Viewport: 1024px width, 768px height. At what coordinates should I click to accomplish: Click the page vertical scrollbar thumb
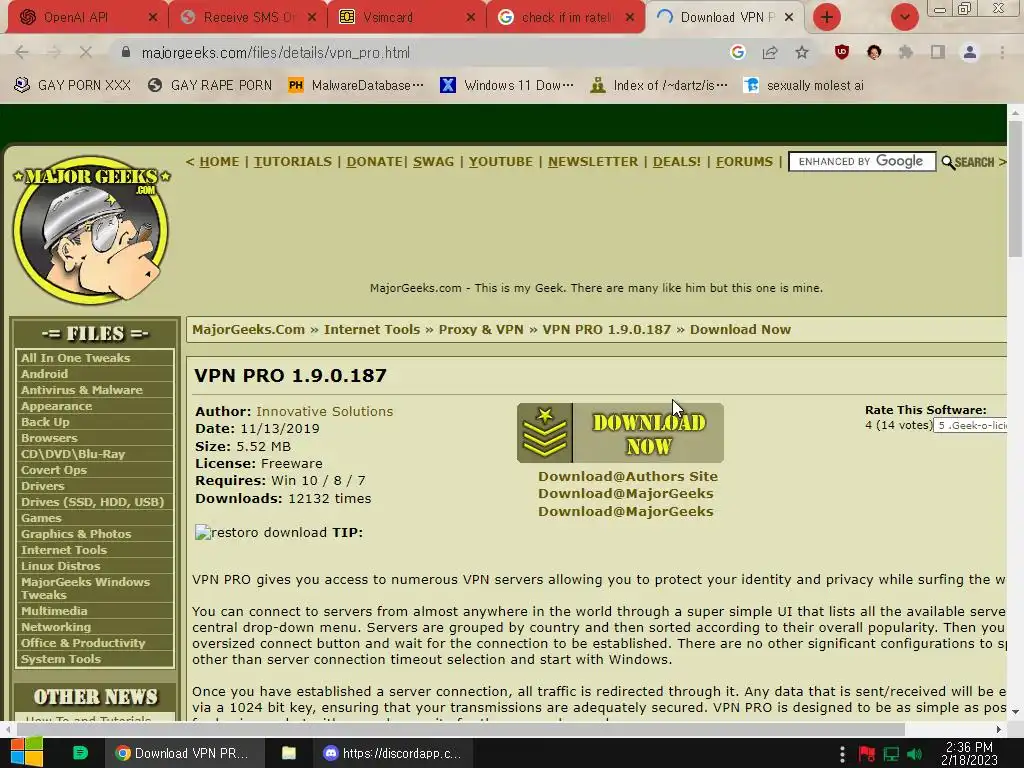point(1015,188)
